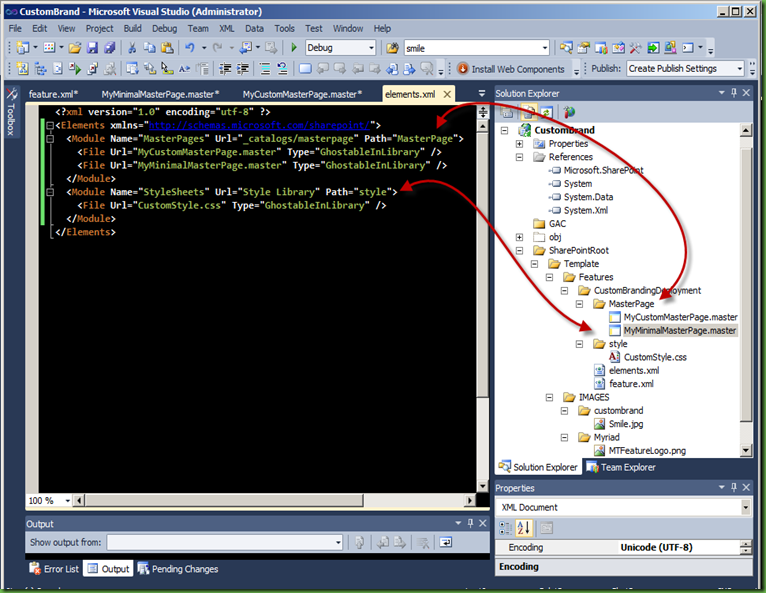Increase line indent using the toolbar icon
Screen dimensions: 766x593
click(243, 69)
